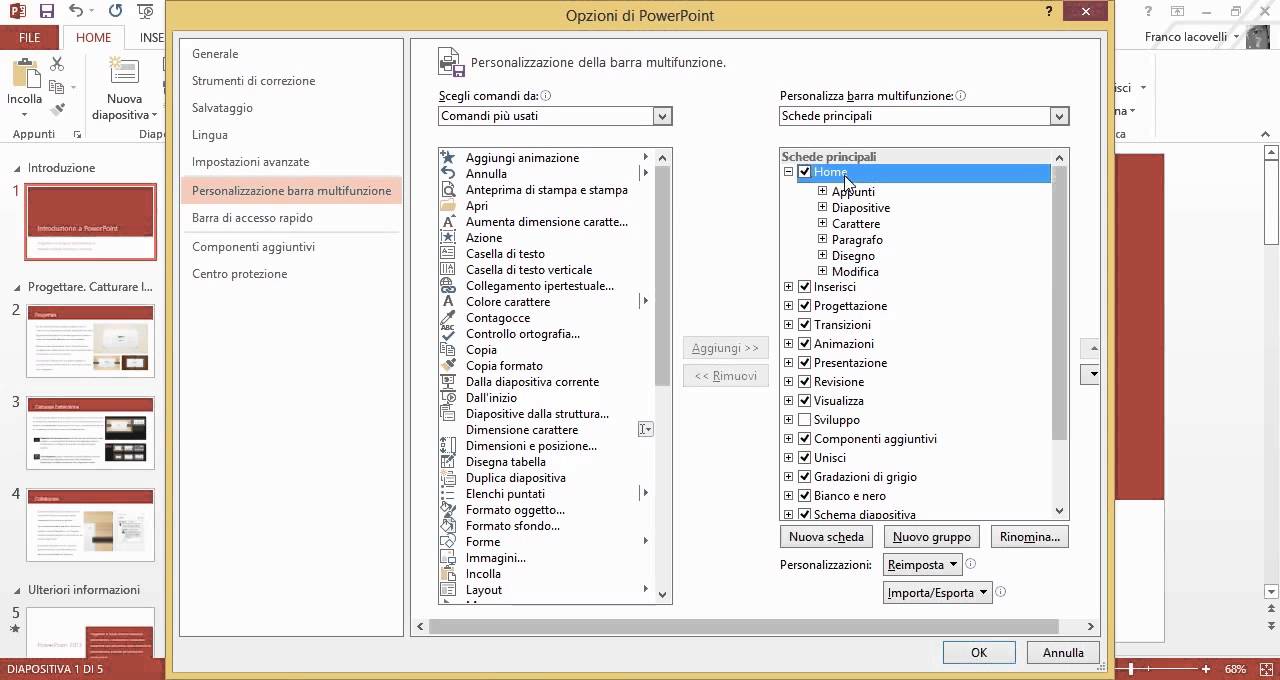This screenshot has height=680, width=1280.
Task: Click the Aumenta dimensione carattere icon
Action: (x=448, y=222)
